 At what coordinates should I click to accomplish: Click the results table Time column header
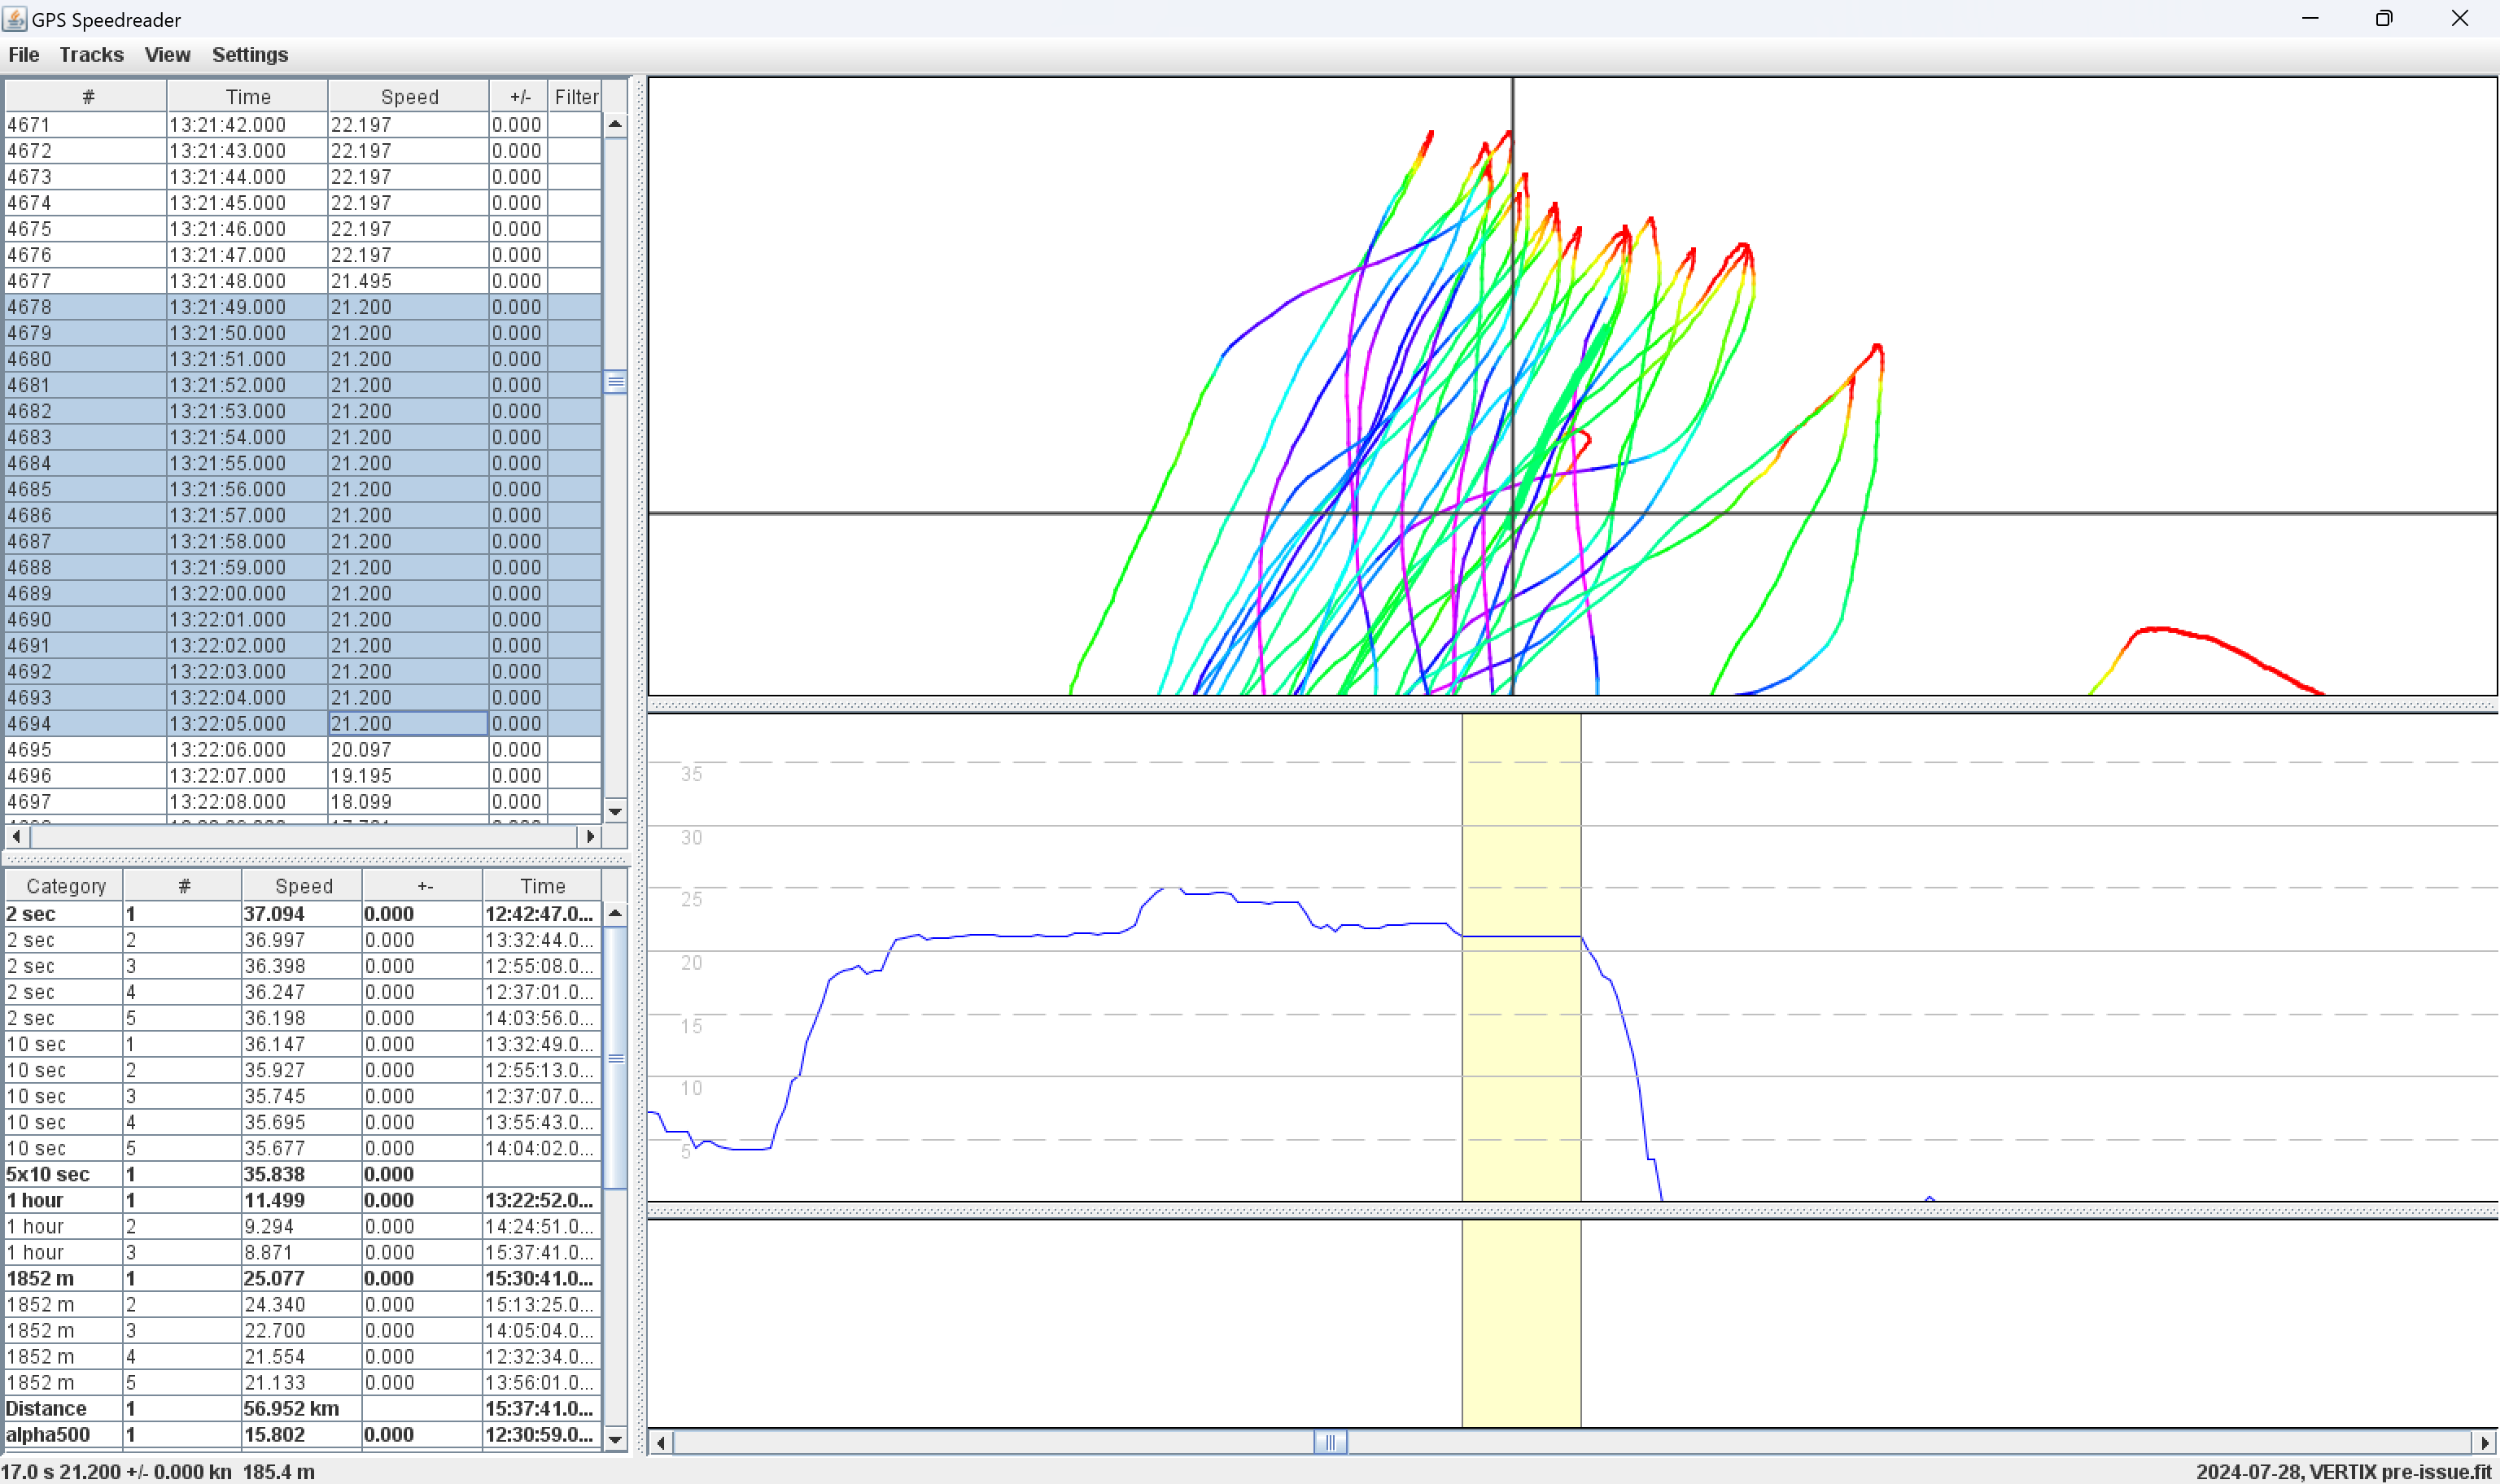(542, 886)
